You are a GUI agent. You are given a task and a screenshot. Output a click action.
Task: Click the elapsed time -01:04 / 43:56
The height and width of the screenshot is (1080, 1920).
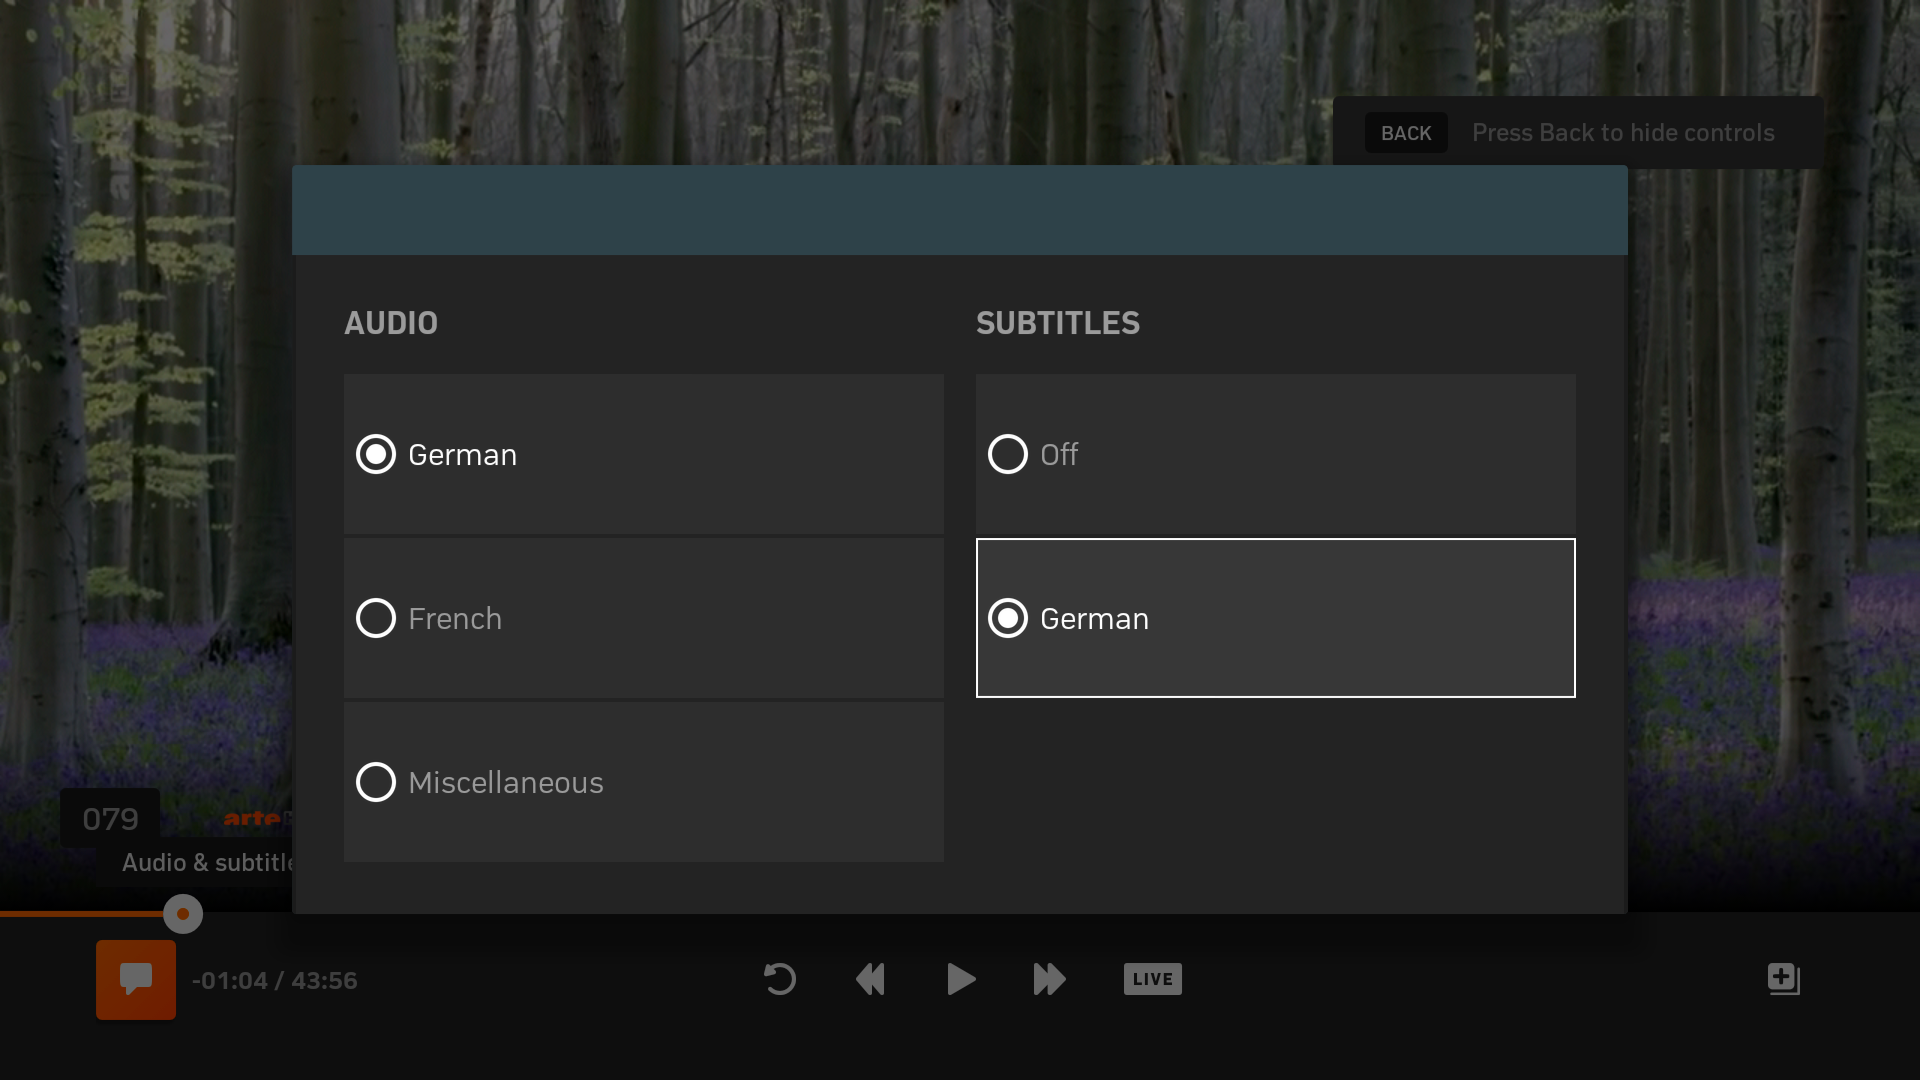(x=275, y=980)
